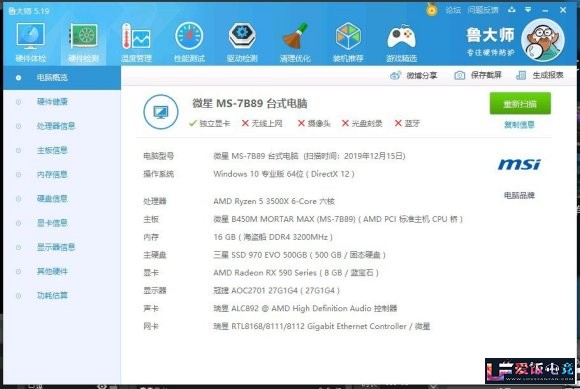580x389 pixels.
Task: Click the 独立显卡 checkmark status
Action: click(x=209, y=124)
